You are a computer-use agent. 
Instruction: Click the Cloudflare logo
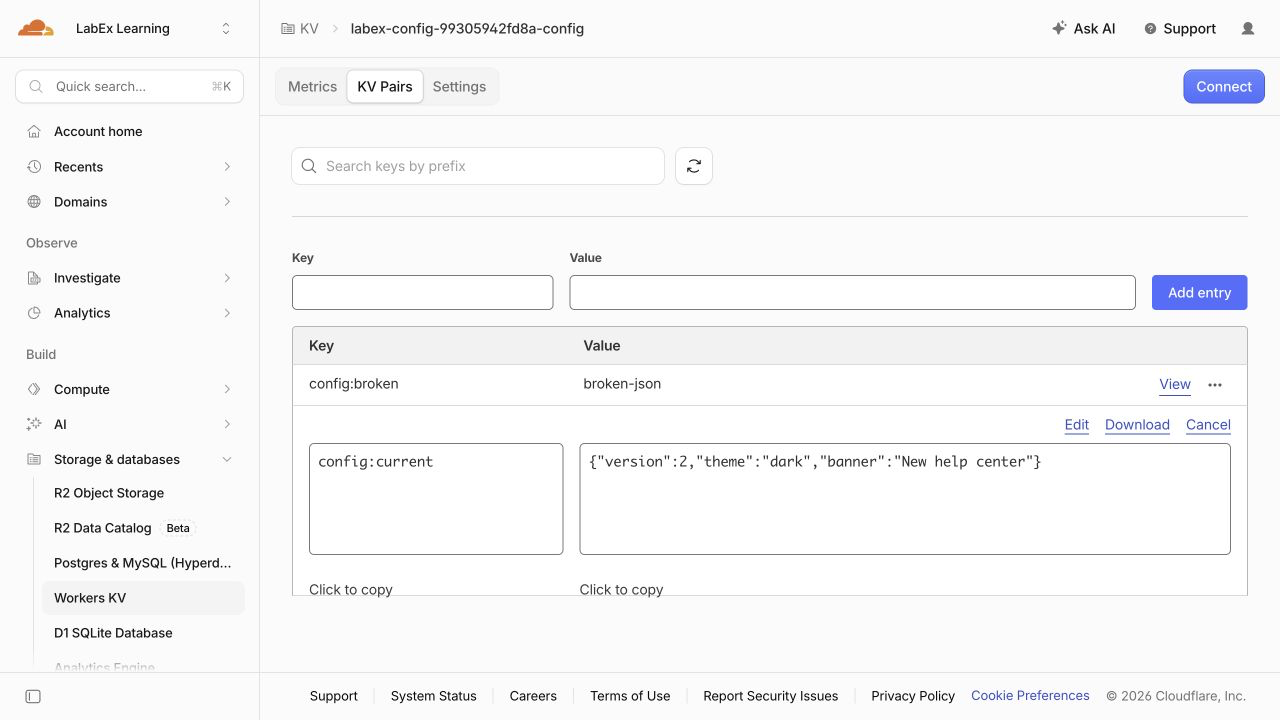pyautogui.click(x=36, y=28)
